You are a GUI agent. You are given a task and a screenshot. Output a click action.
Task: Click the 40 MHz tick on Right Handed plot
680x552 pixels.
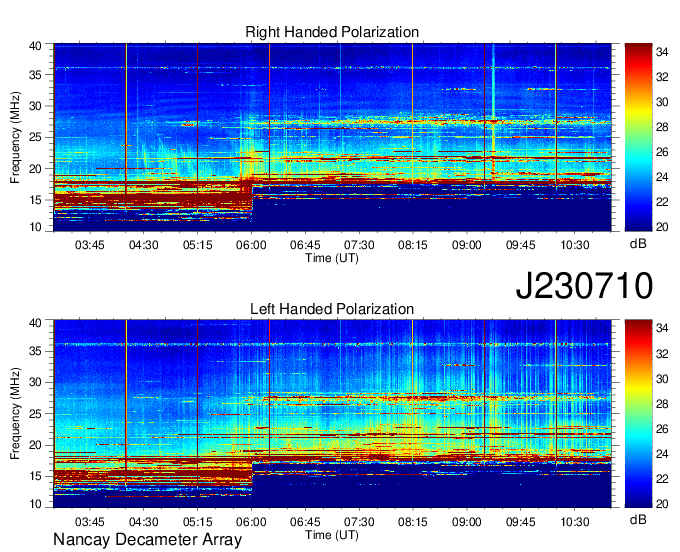pyautogui.click(x=36, y=46)
